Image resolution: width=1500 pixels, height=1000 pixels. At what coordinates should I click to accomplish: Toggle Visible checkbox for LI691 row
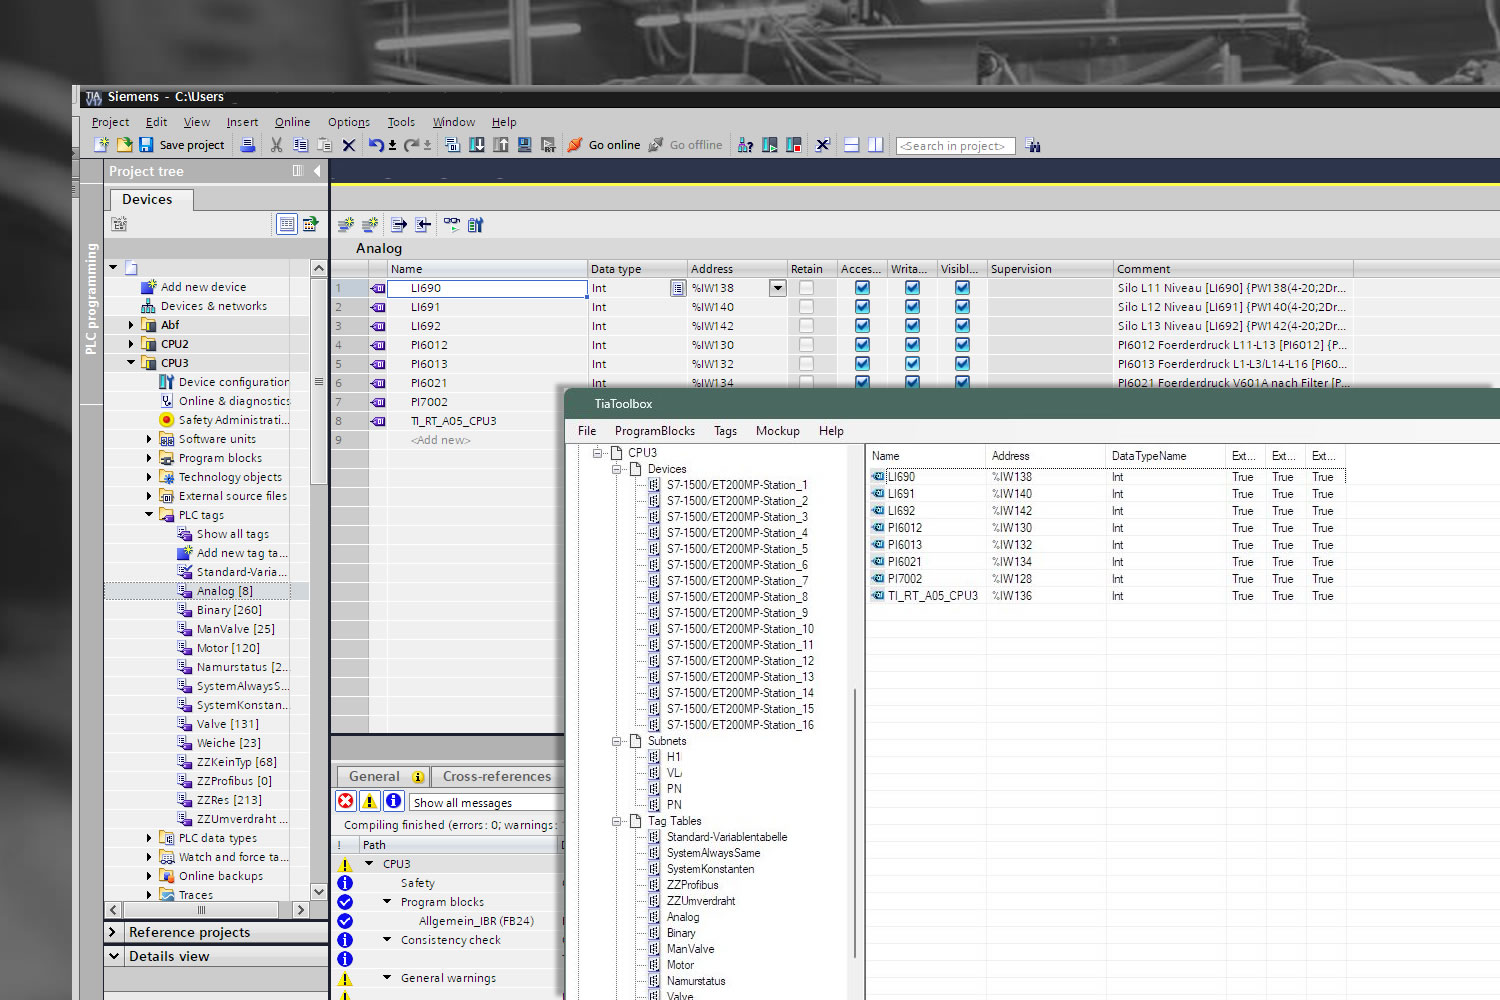coord(962,307)
